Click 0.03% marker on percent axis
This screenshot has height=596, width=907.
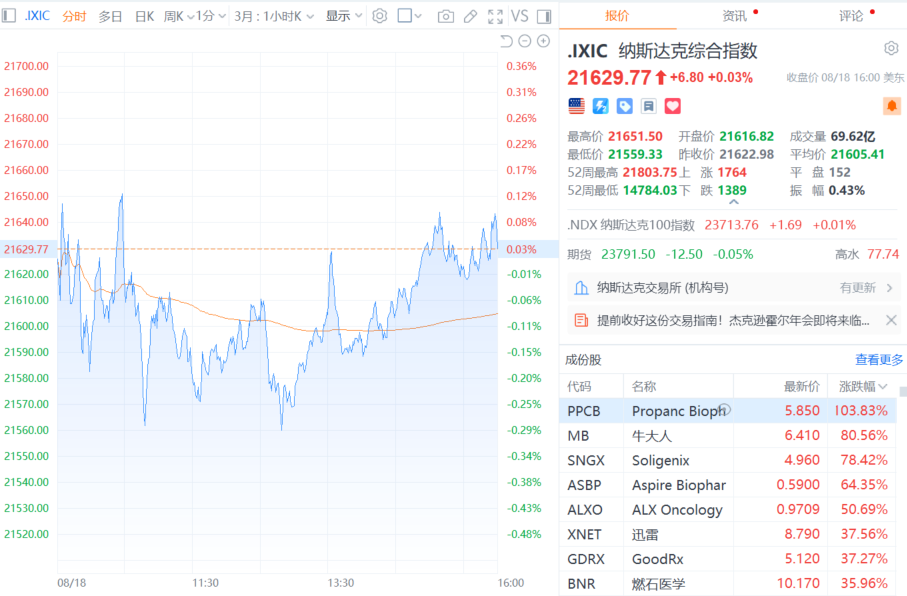coord(521,249)
